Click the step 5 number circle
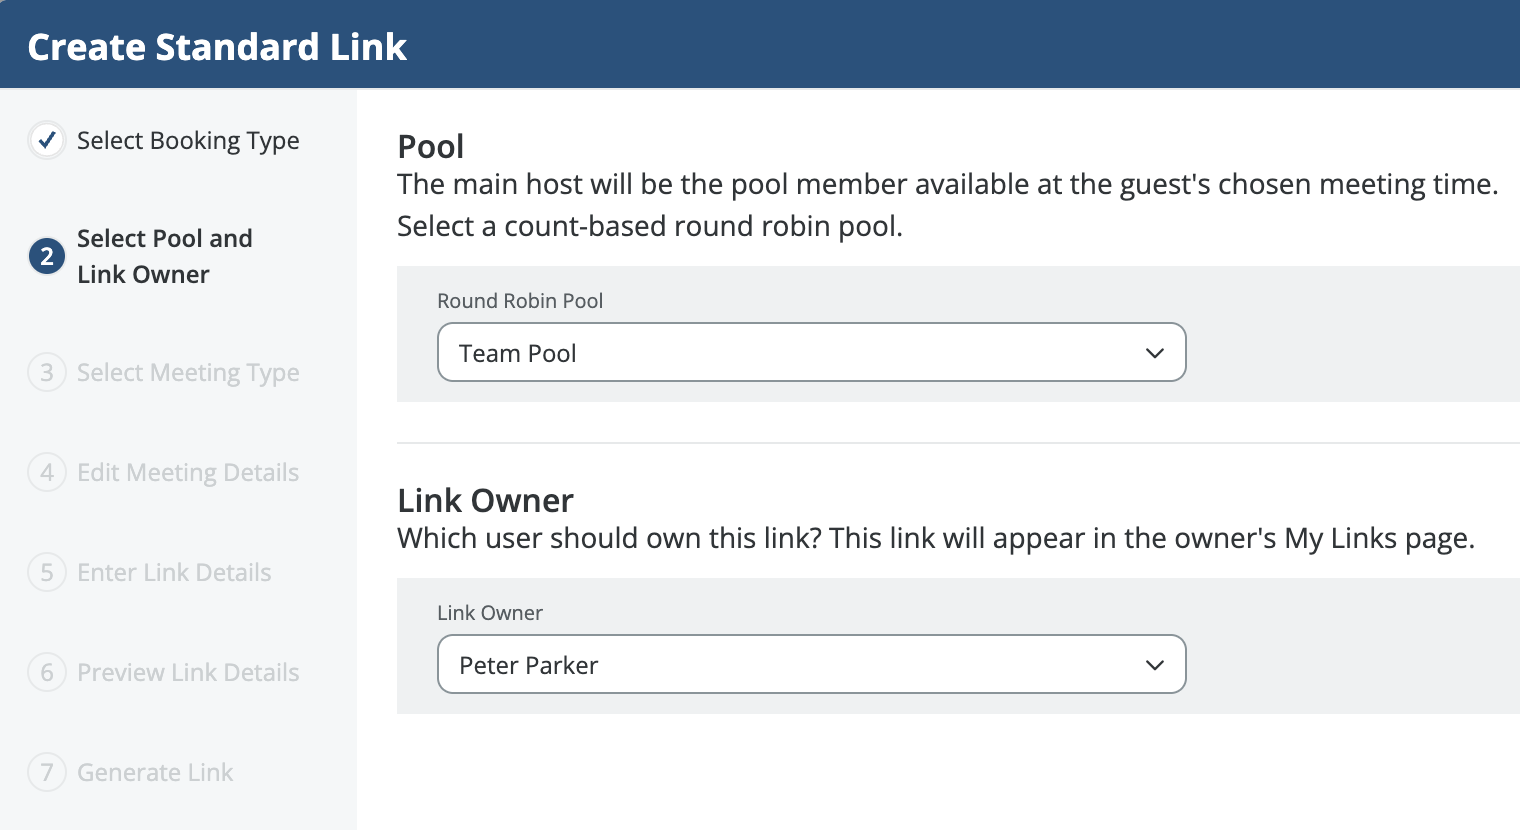The image size is (1520, 830). pyautogui.click(x=46, y=573)
